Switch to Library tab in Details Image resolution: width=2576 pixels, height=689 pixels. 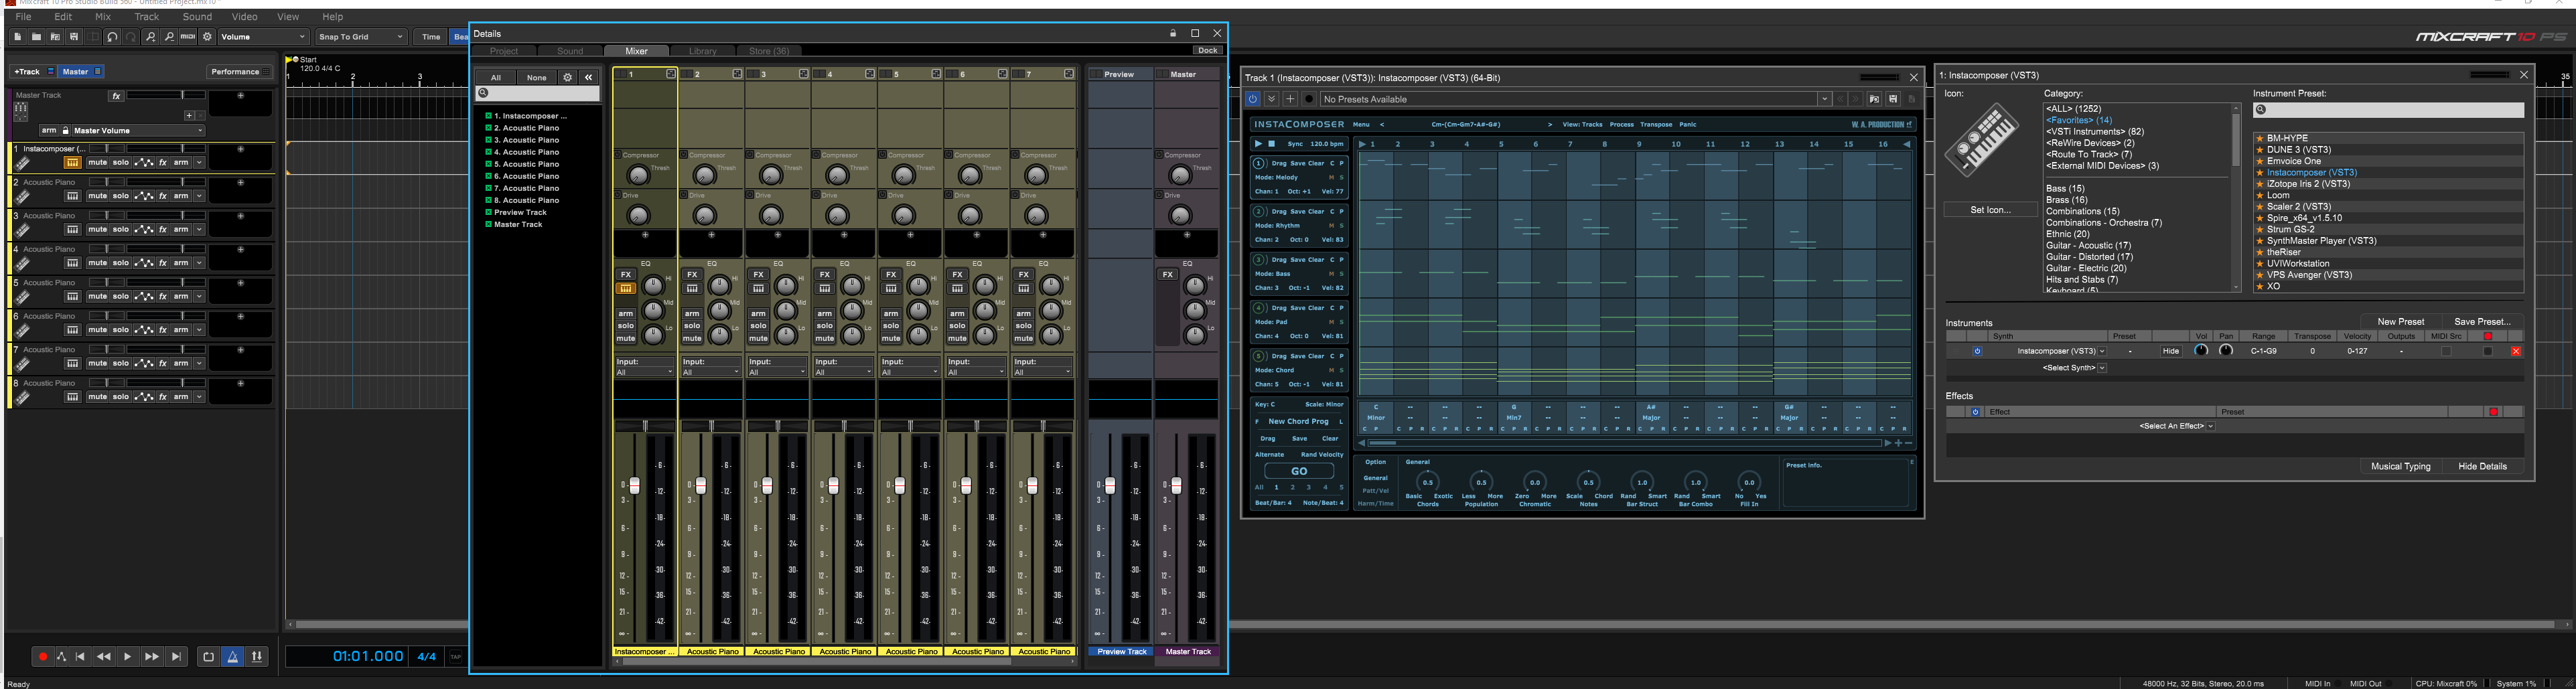tap(703, 51)
